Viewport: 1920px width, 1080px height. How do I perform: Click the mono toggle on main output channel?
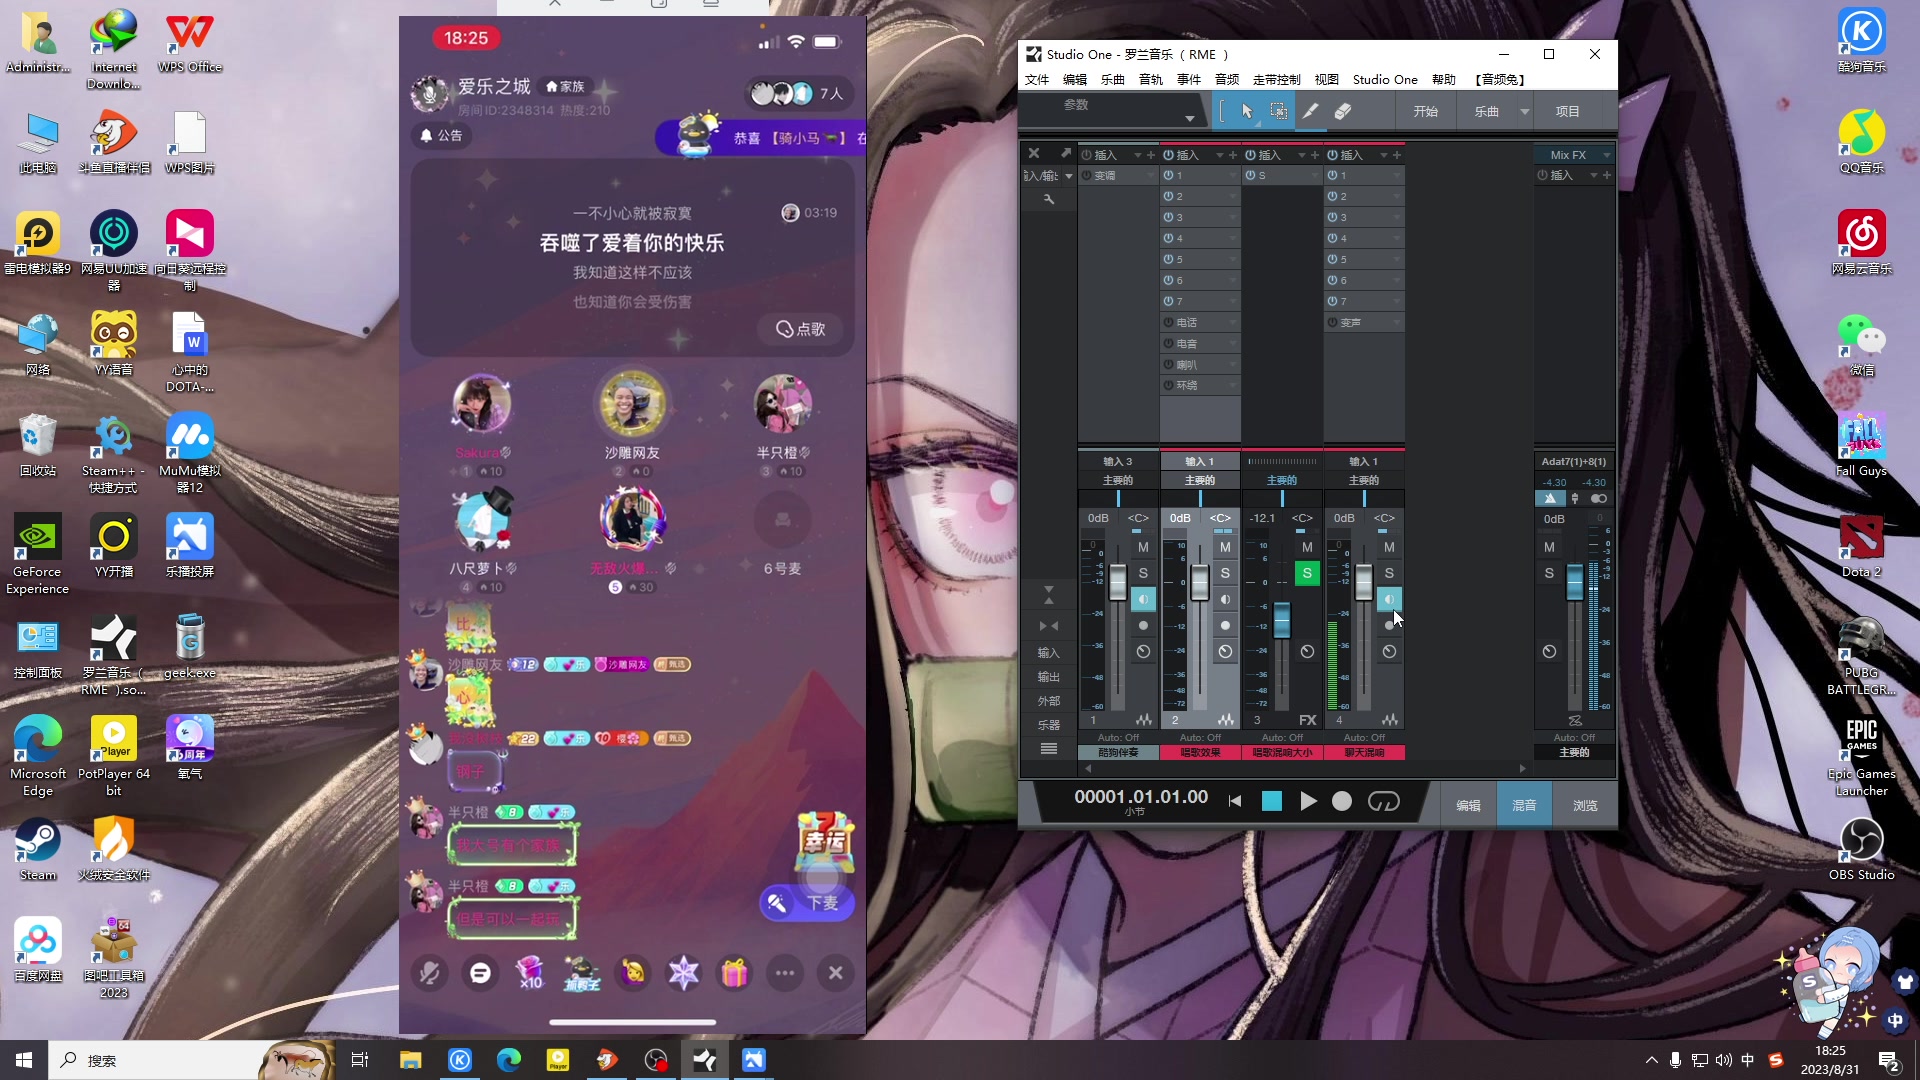[x=1598, y=498]
